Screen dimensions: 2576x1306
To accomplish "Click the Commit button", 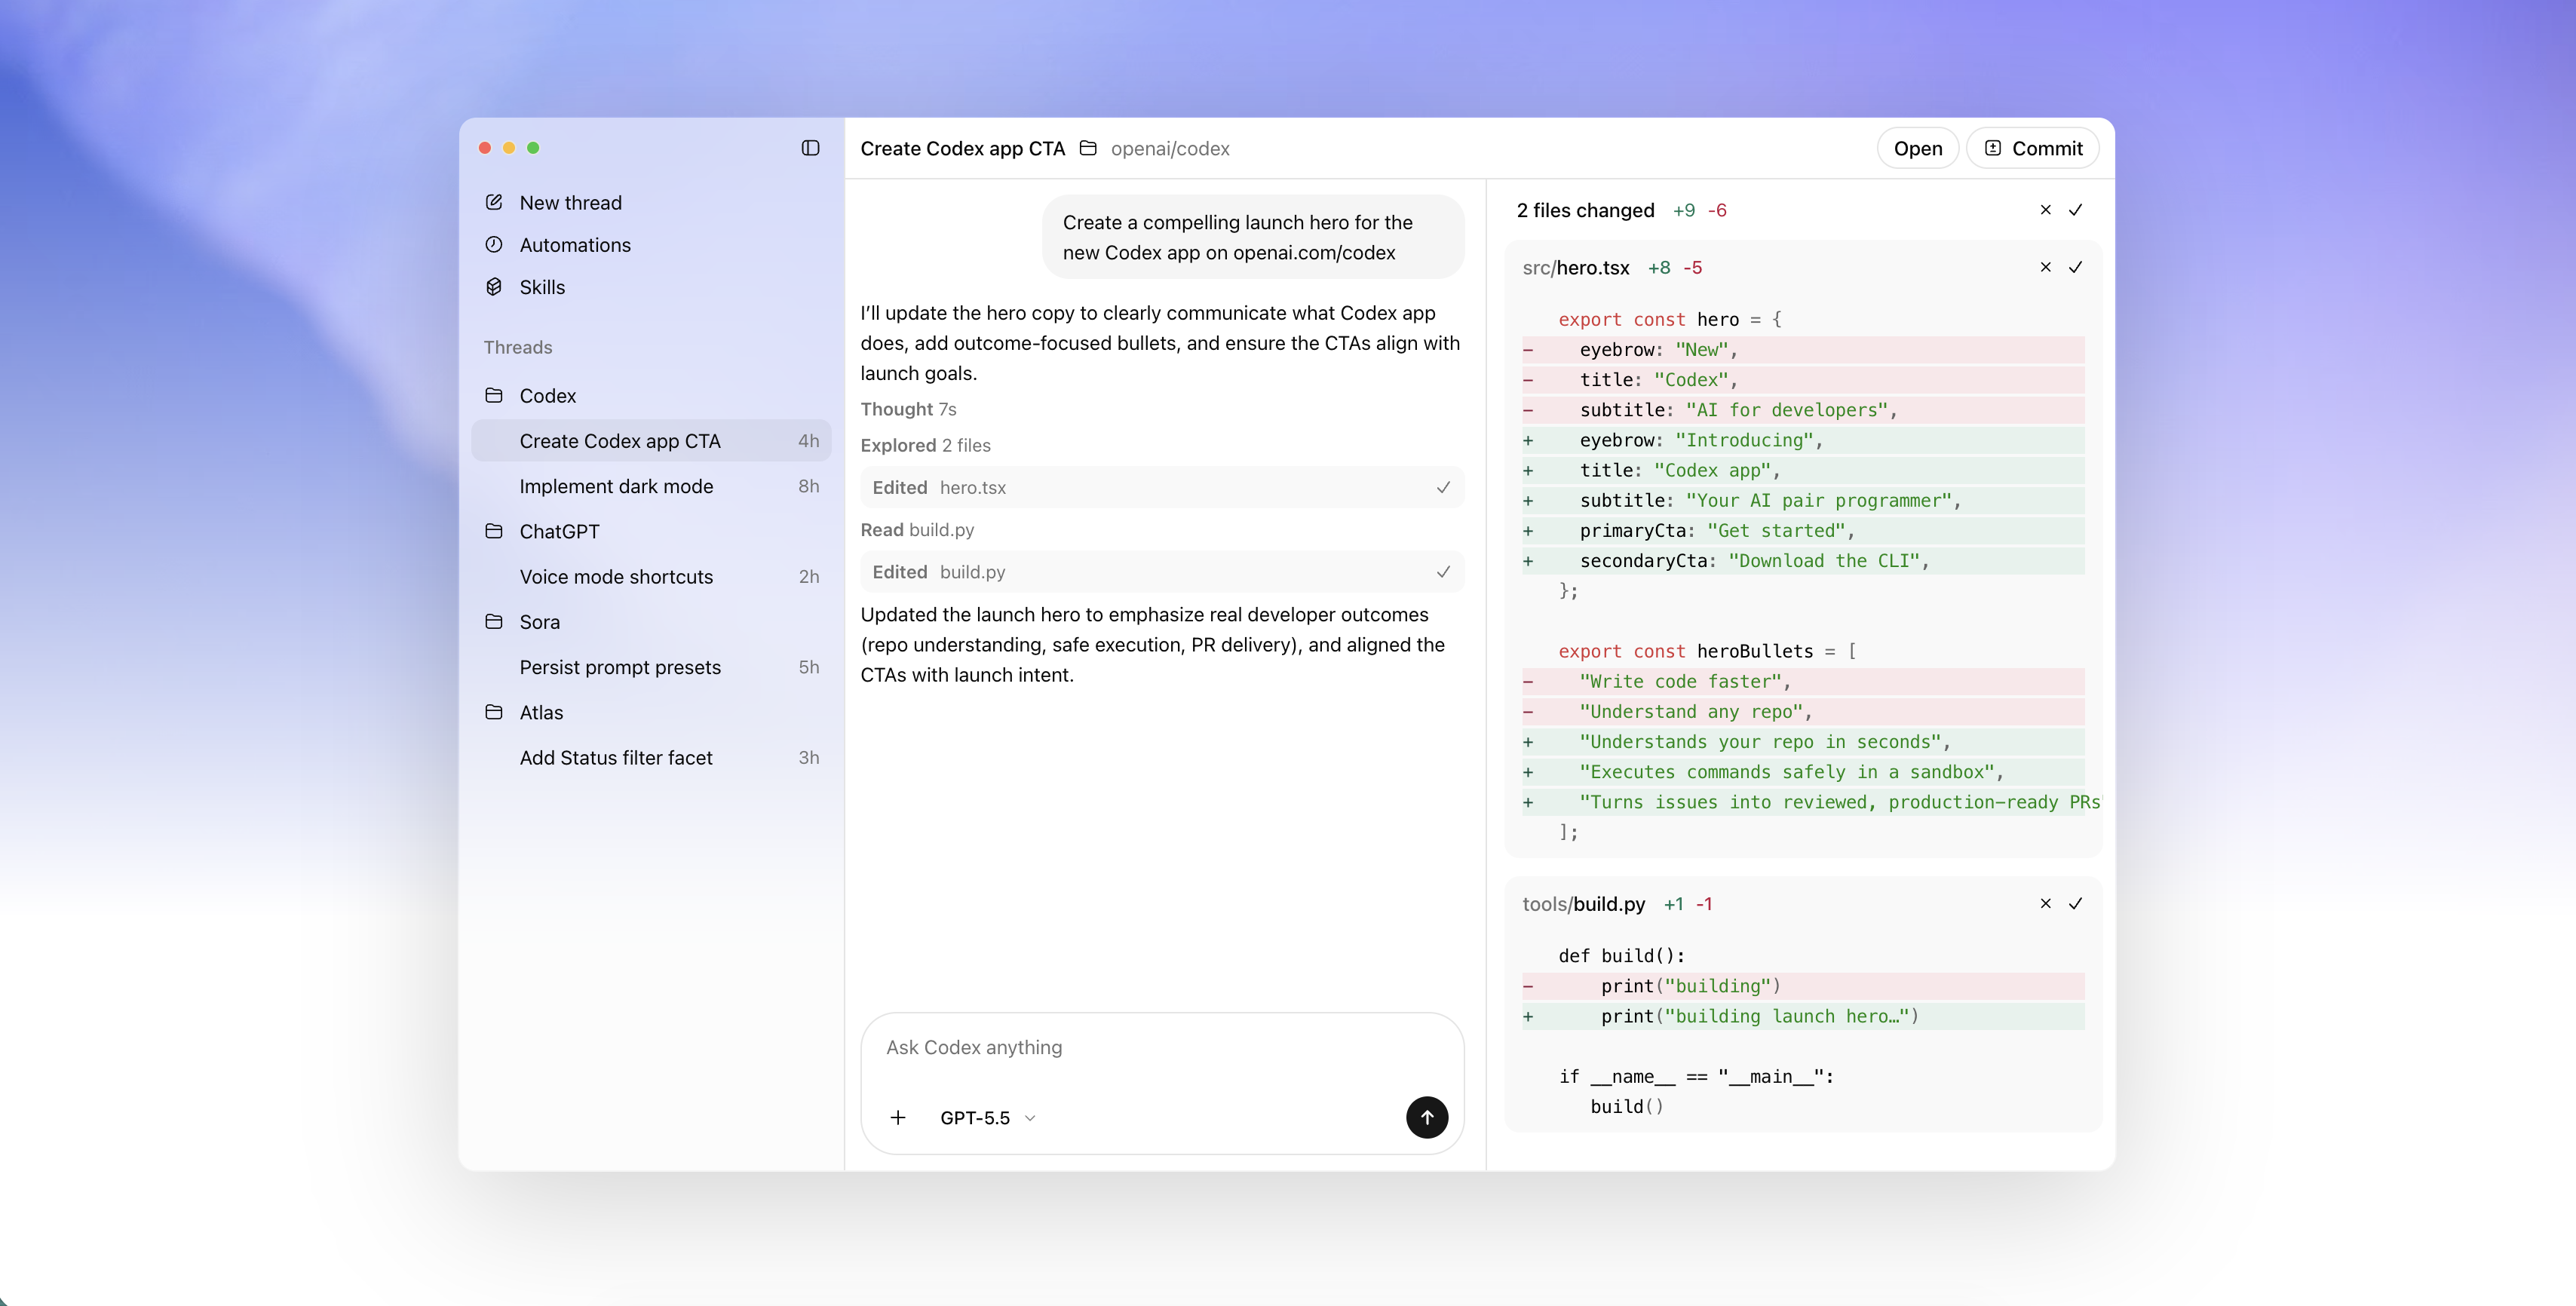I will [x=2032, y=149].
